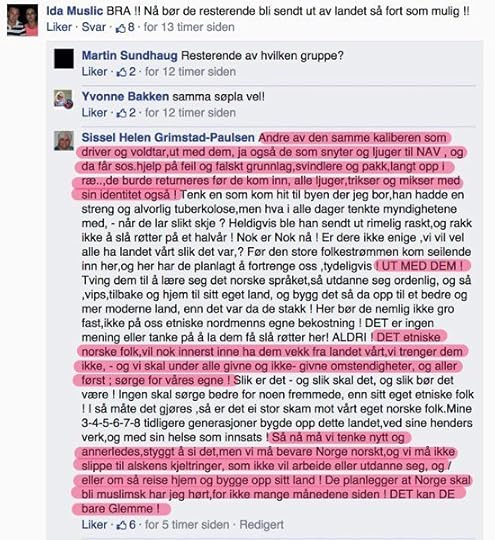Reply with Svar on Ida Muslic's comment
This screenshot has width=495, height=540.
(93, 27)
